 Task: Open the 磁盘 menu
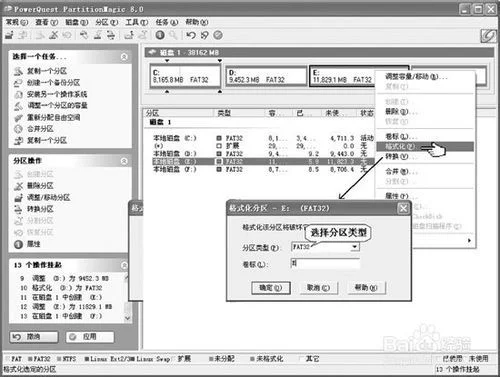click(x=77, y=22)
